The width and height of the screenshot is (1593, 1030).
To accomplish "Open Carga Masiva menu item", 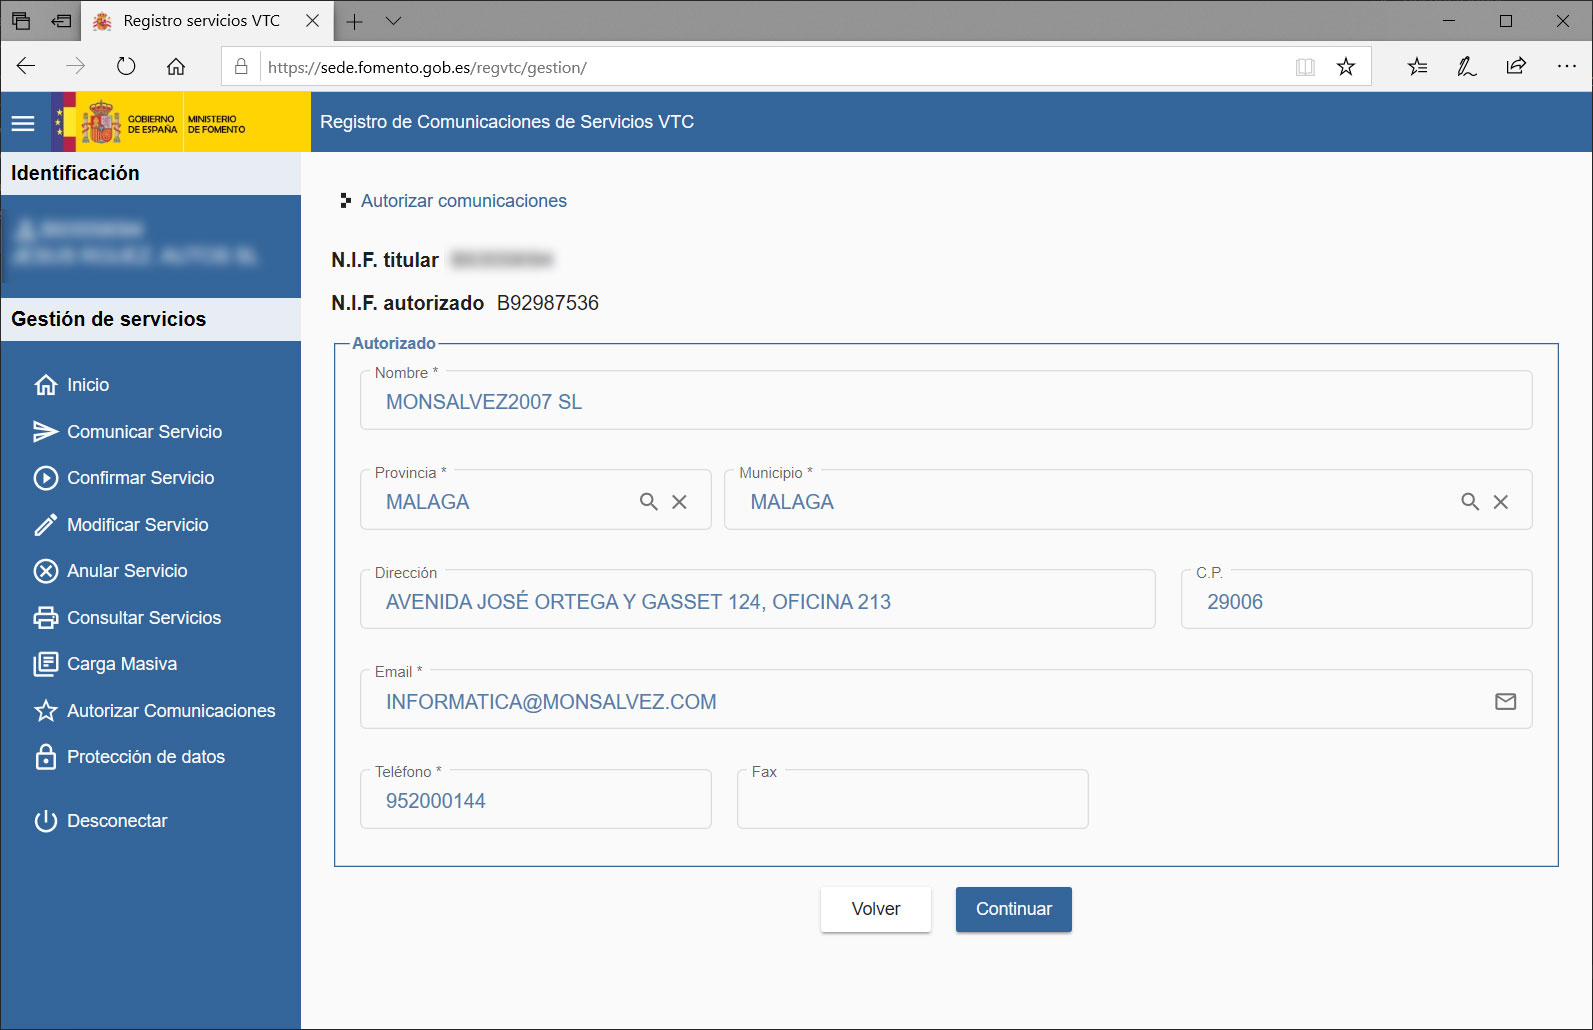I will point(122,664).
